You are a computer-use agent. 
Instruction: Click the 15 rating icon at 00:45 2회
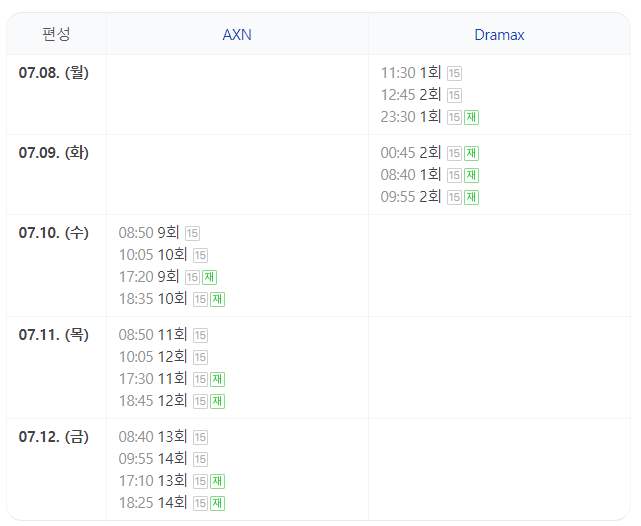click(x=454, y=154)
